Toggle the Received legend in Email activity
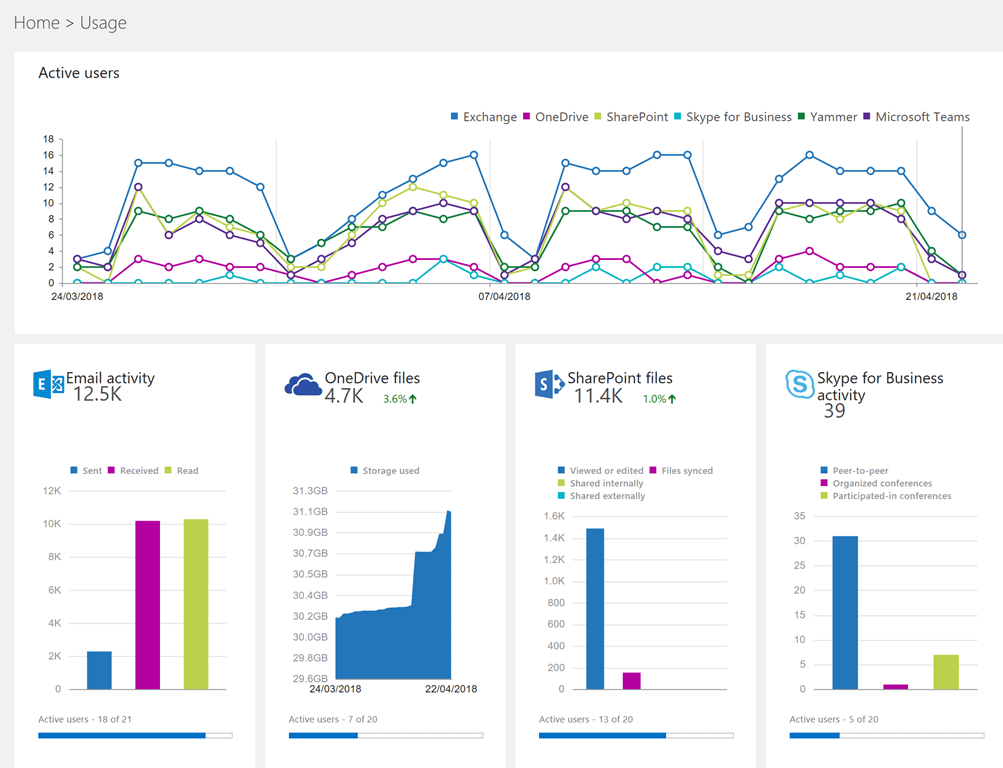 tap(133, 471)
